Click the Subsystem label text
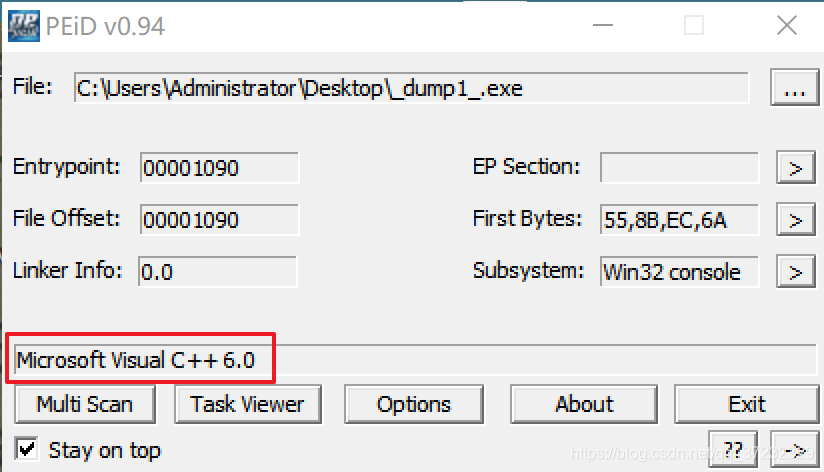824x472 pixels. coord(528,271)
